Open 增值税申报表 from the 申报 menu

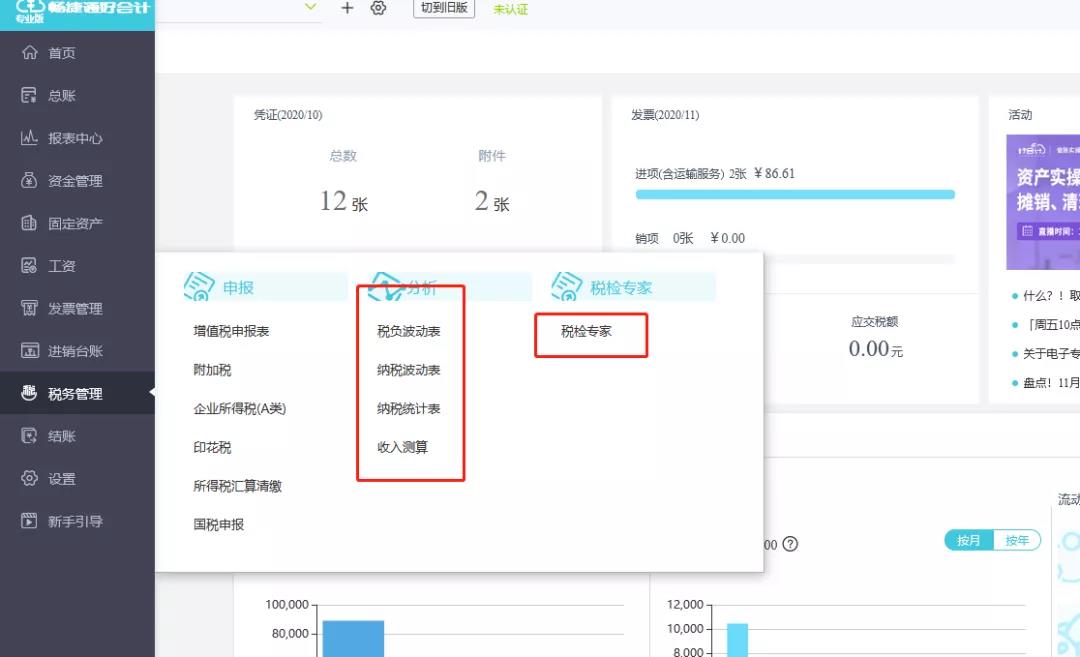click(x=231, y=331)
